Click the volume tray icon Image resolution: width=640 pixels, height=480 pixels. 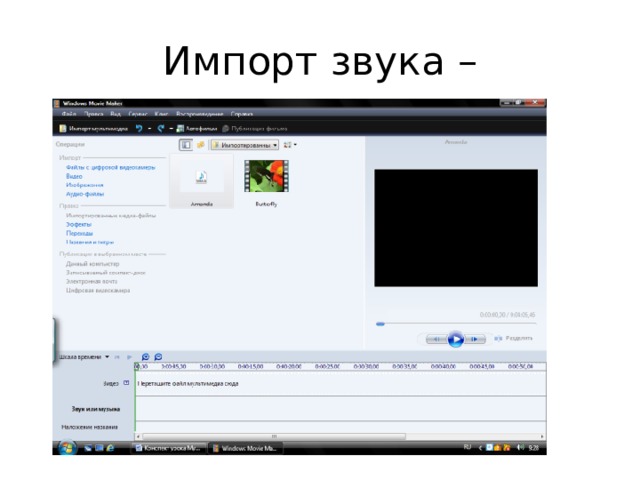pos(520,447)
